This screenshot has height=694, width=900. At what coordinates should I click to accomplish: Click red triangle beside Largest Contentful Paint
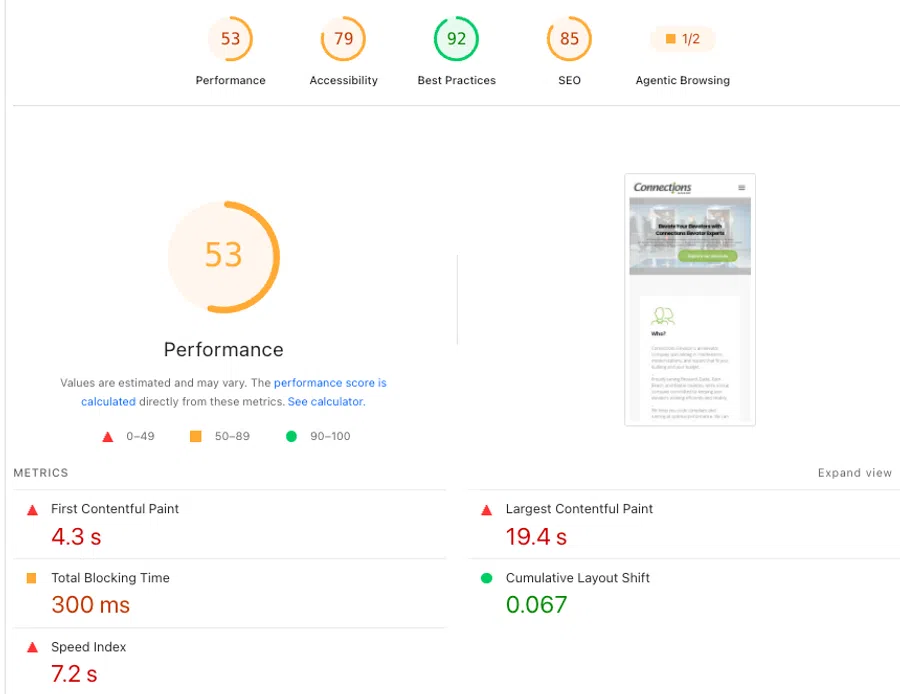tap(486, 510)
